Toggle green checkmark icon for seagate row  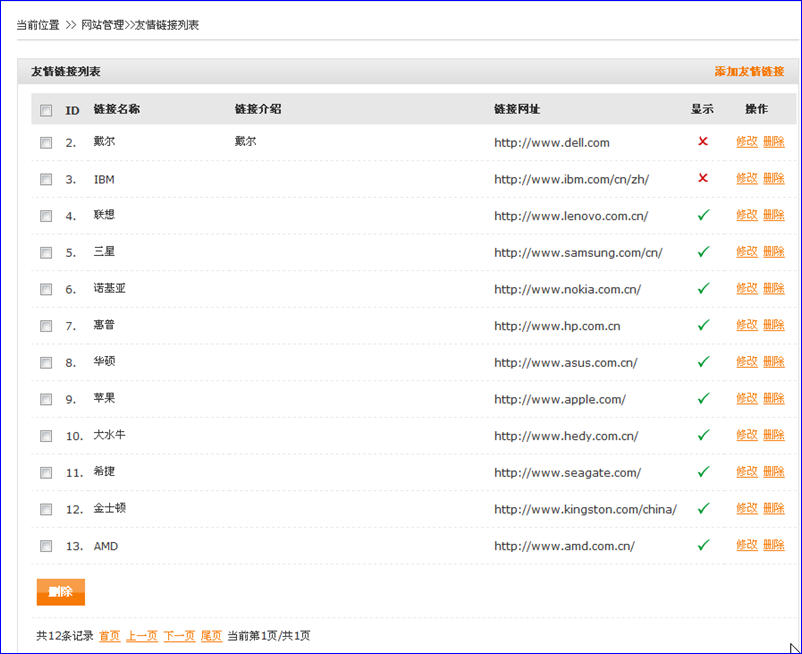pyautogui.click(x=704, y=471)
